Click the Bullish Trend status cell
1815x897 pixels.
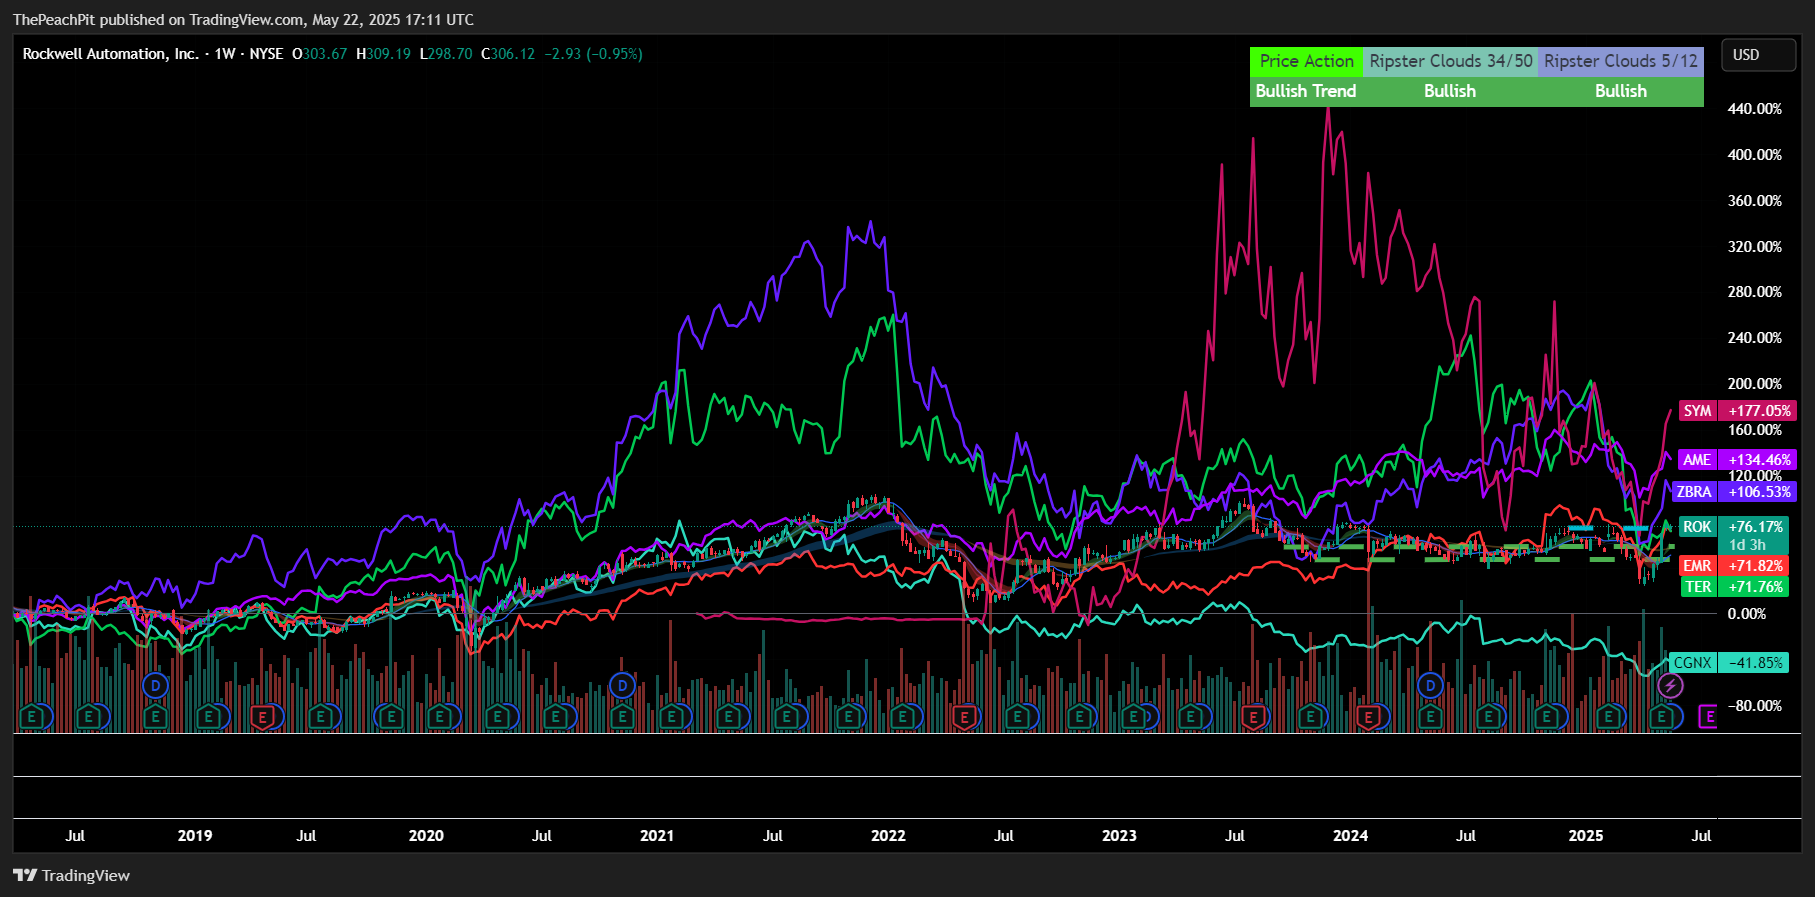click(x=1306, y=91)
